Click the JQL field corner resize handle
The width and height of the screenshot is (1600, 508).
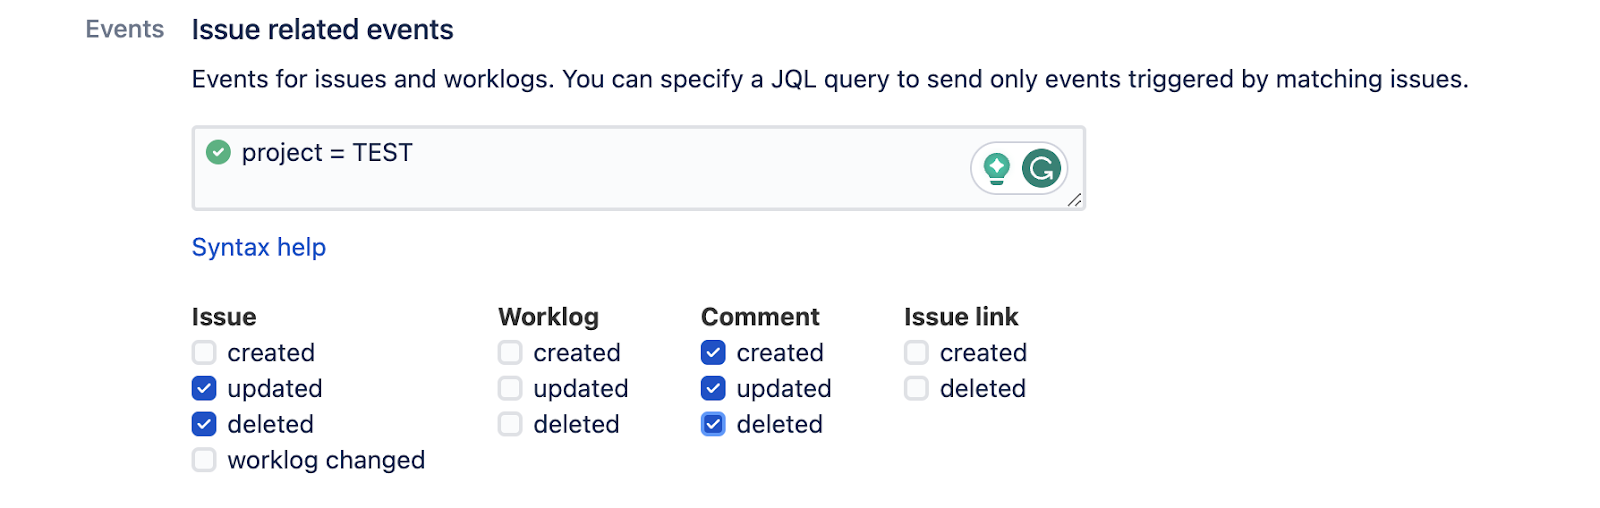coord(1074,200)
